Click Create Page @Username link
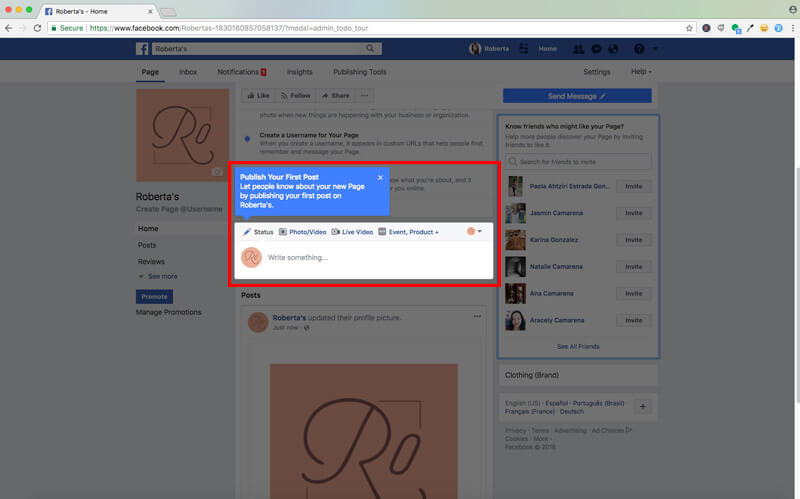Screen dimensions: 800x499 pyautogui.click(x=179, y=209)
